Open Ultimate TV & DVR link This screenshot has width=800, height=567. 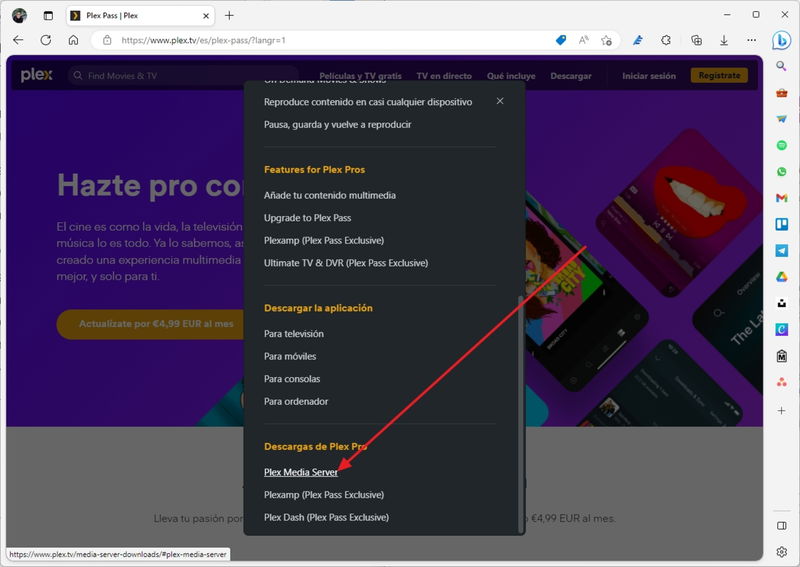[345, 263]
